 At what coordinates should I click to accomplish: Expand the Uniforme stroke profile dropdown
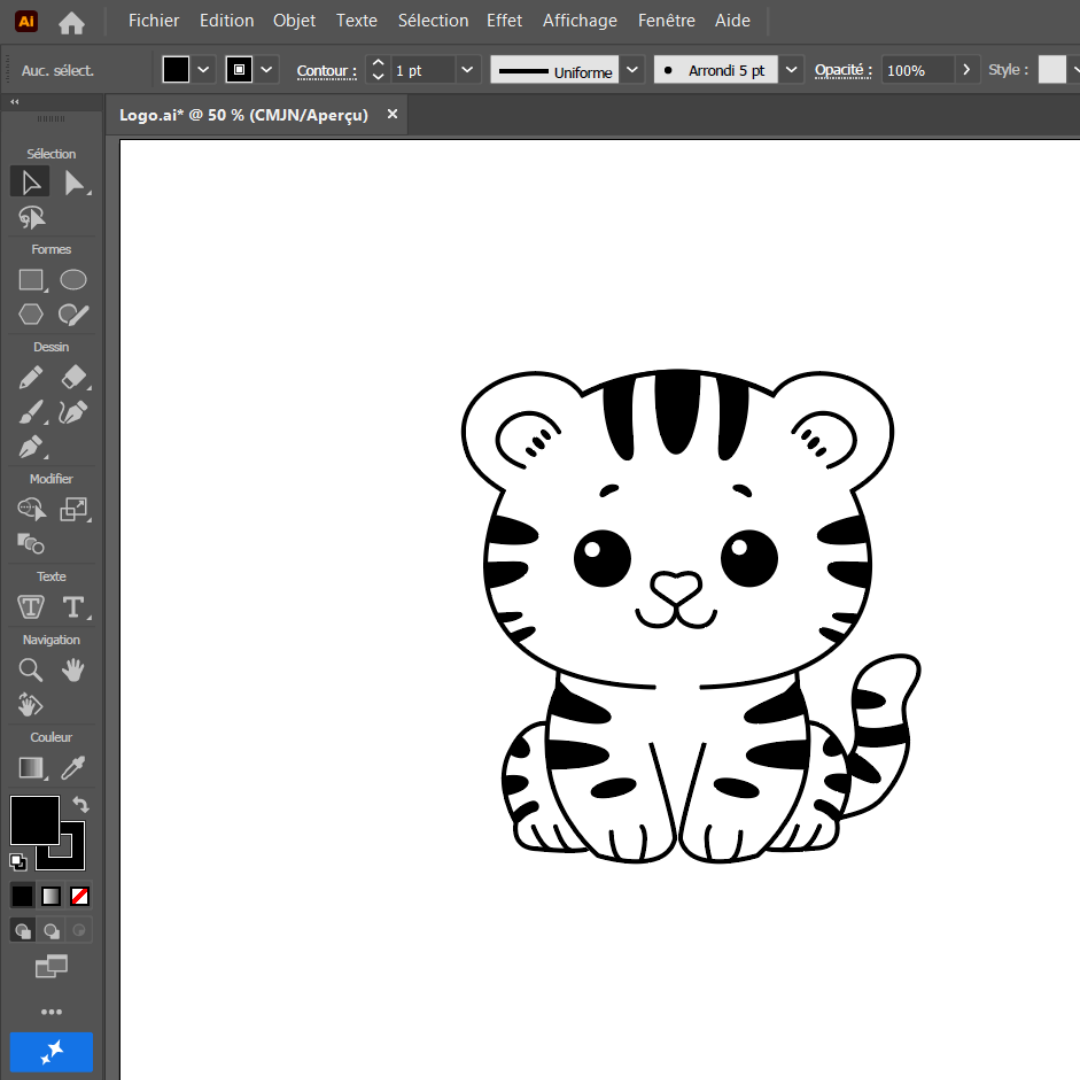[632, 70]
